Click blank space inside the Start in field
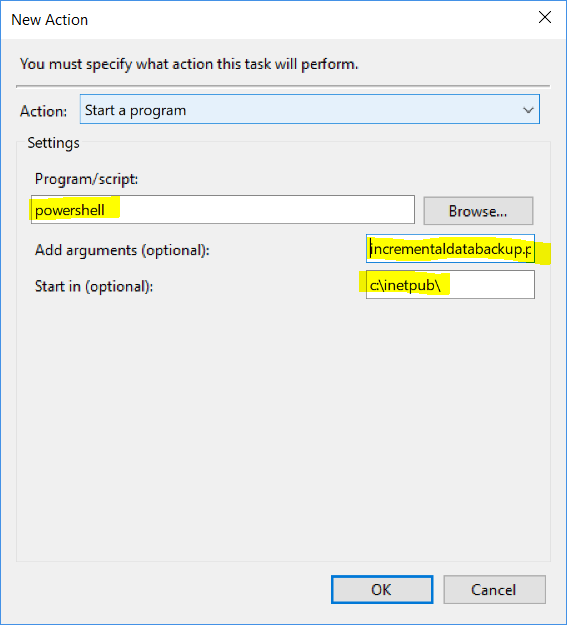The height and width of the screenshot is (625, 567). pos(490,285)
